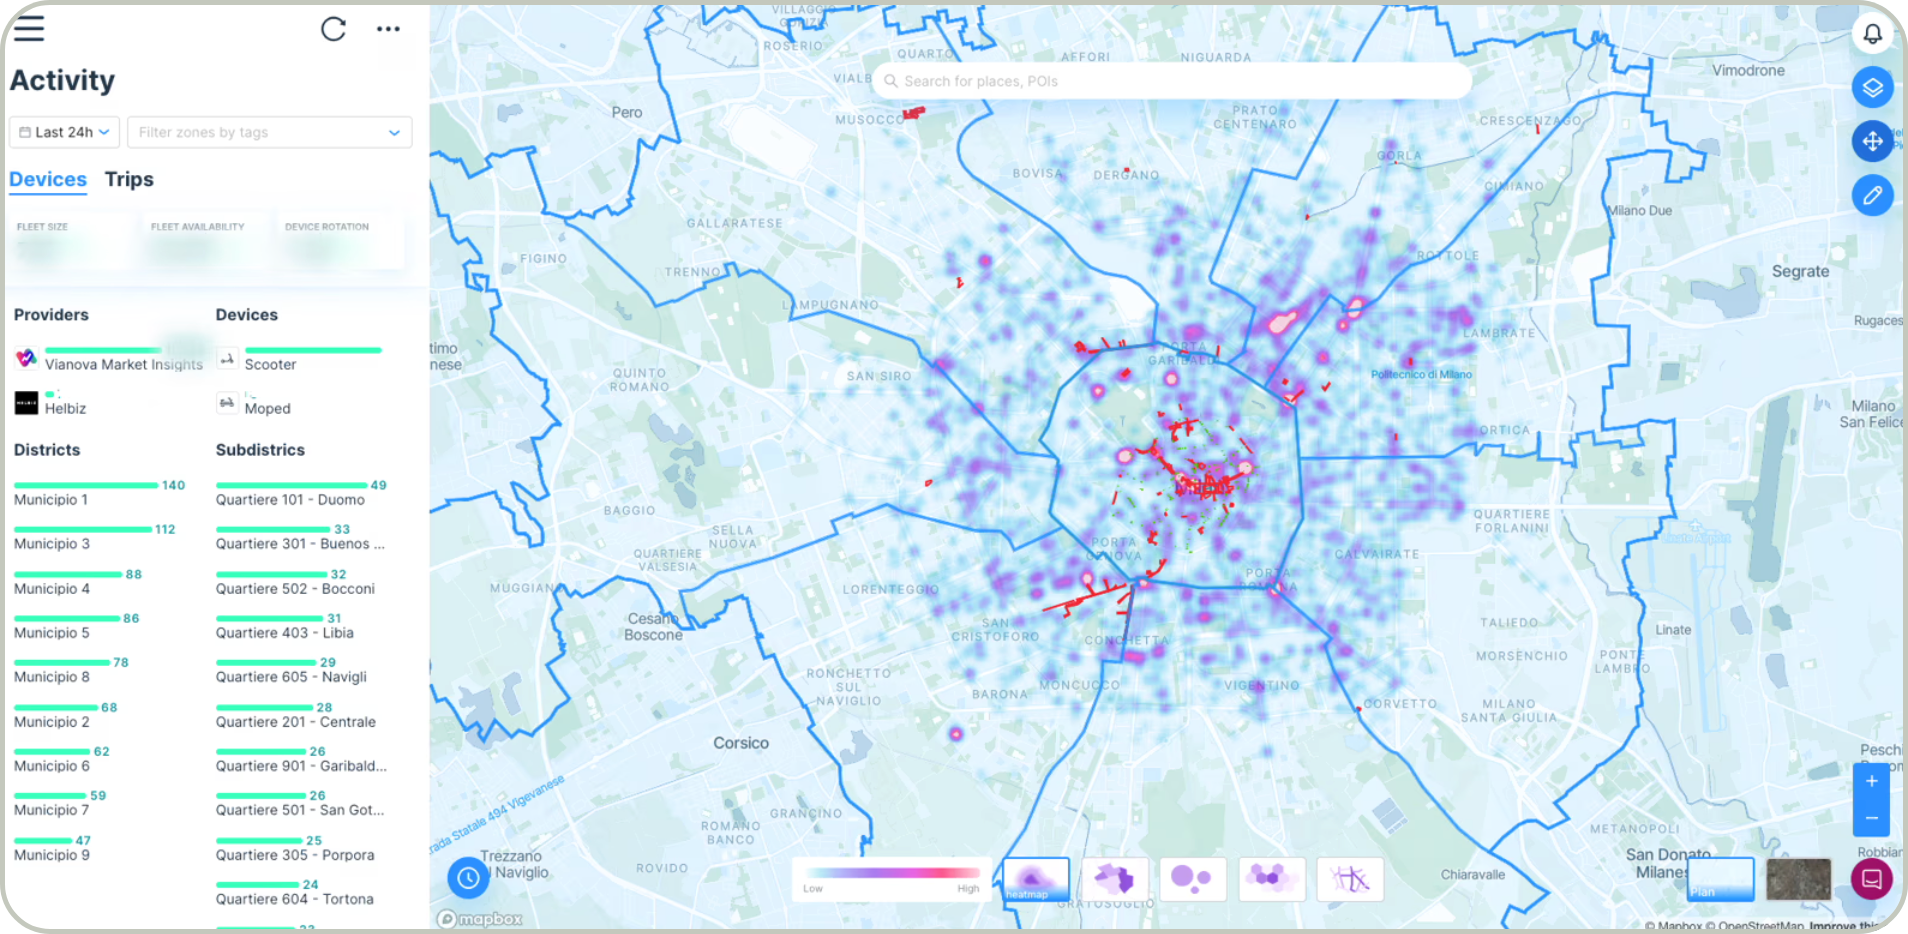Viewport: 1908px width, 934px height.
Task: Open the notifications bell
Action: (x=1872, y=34)
